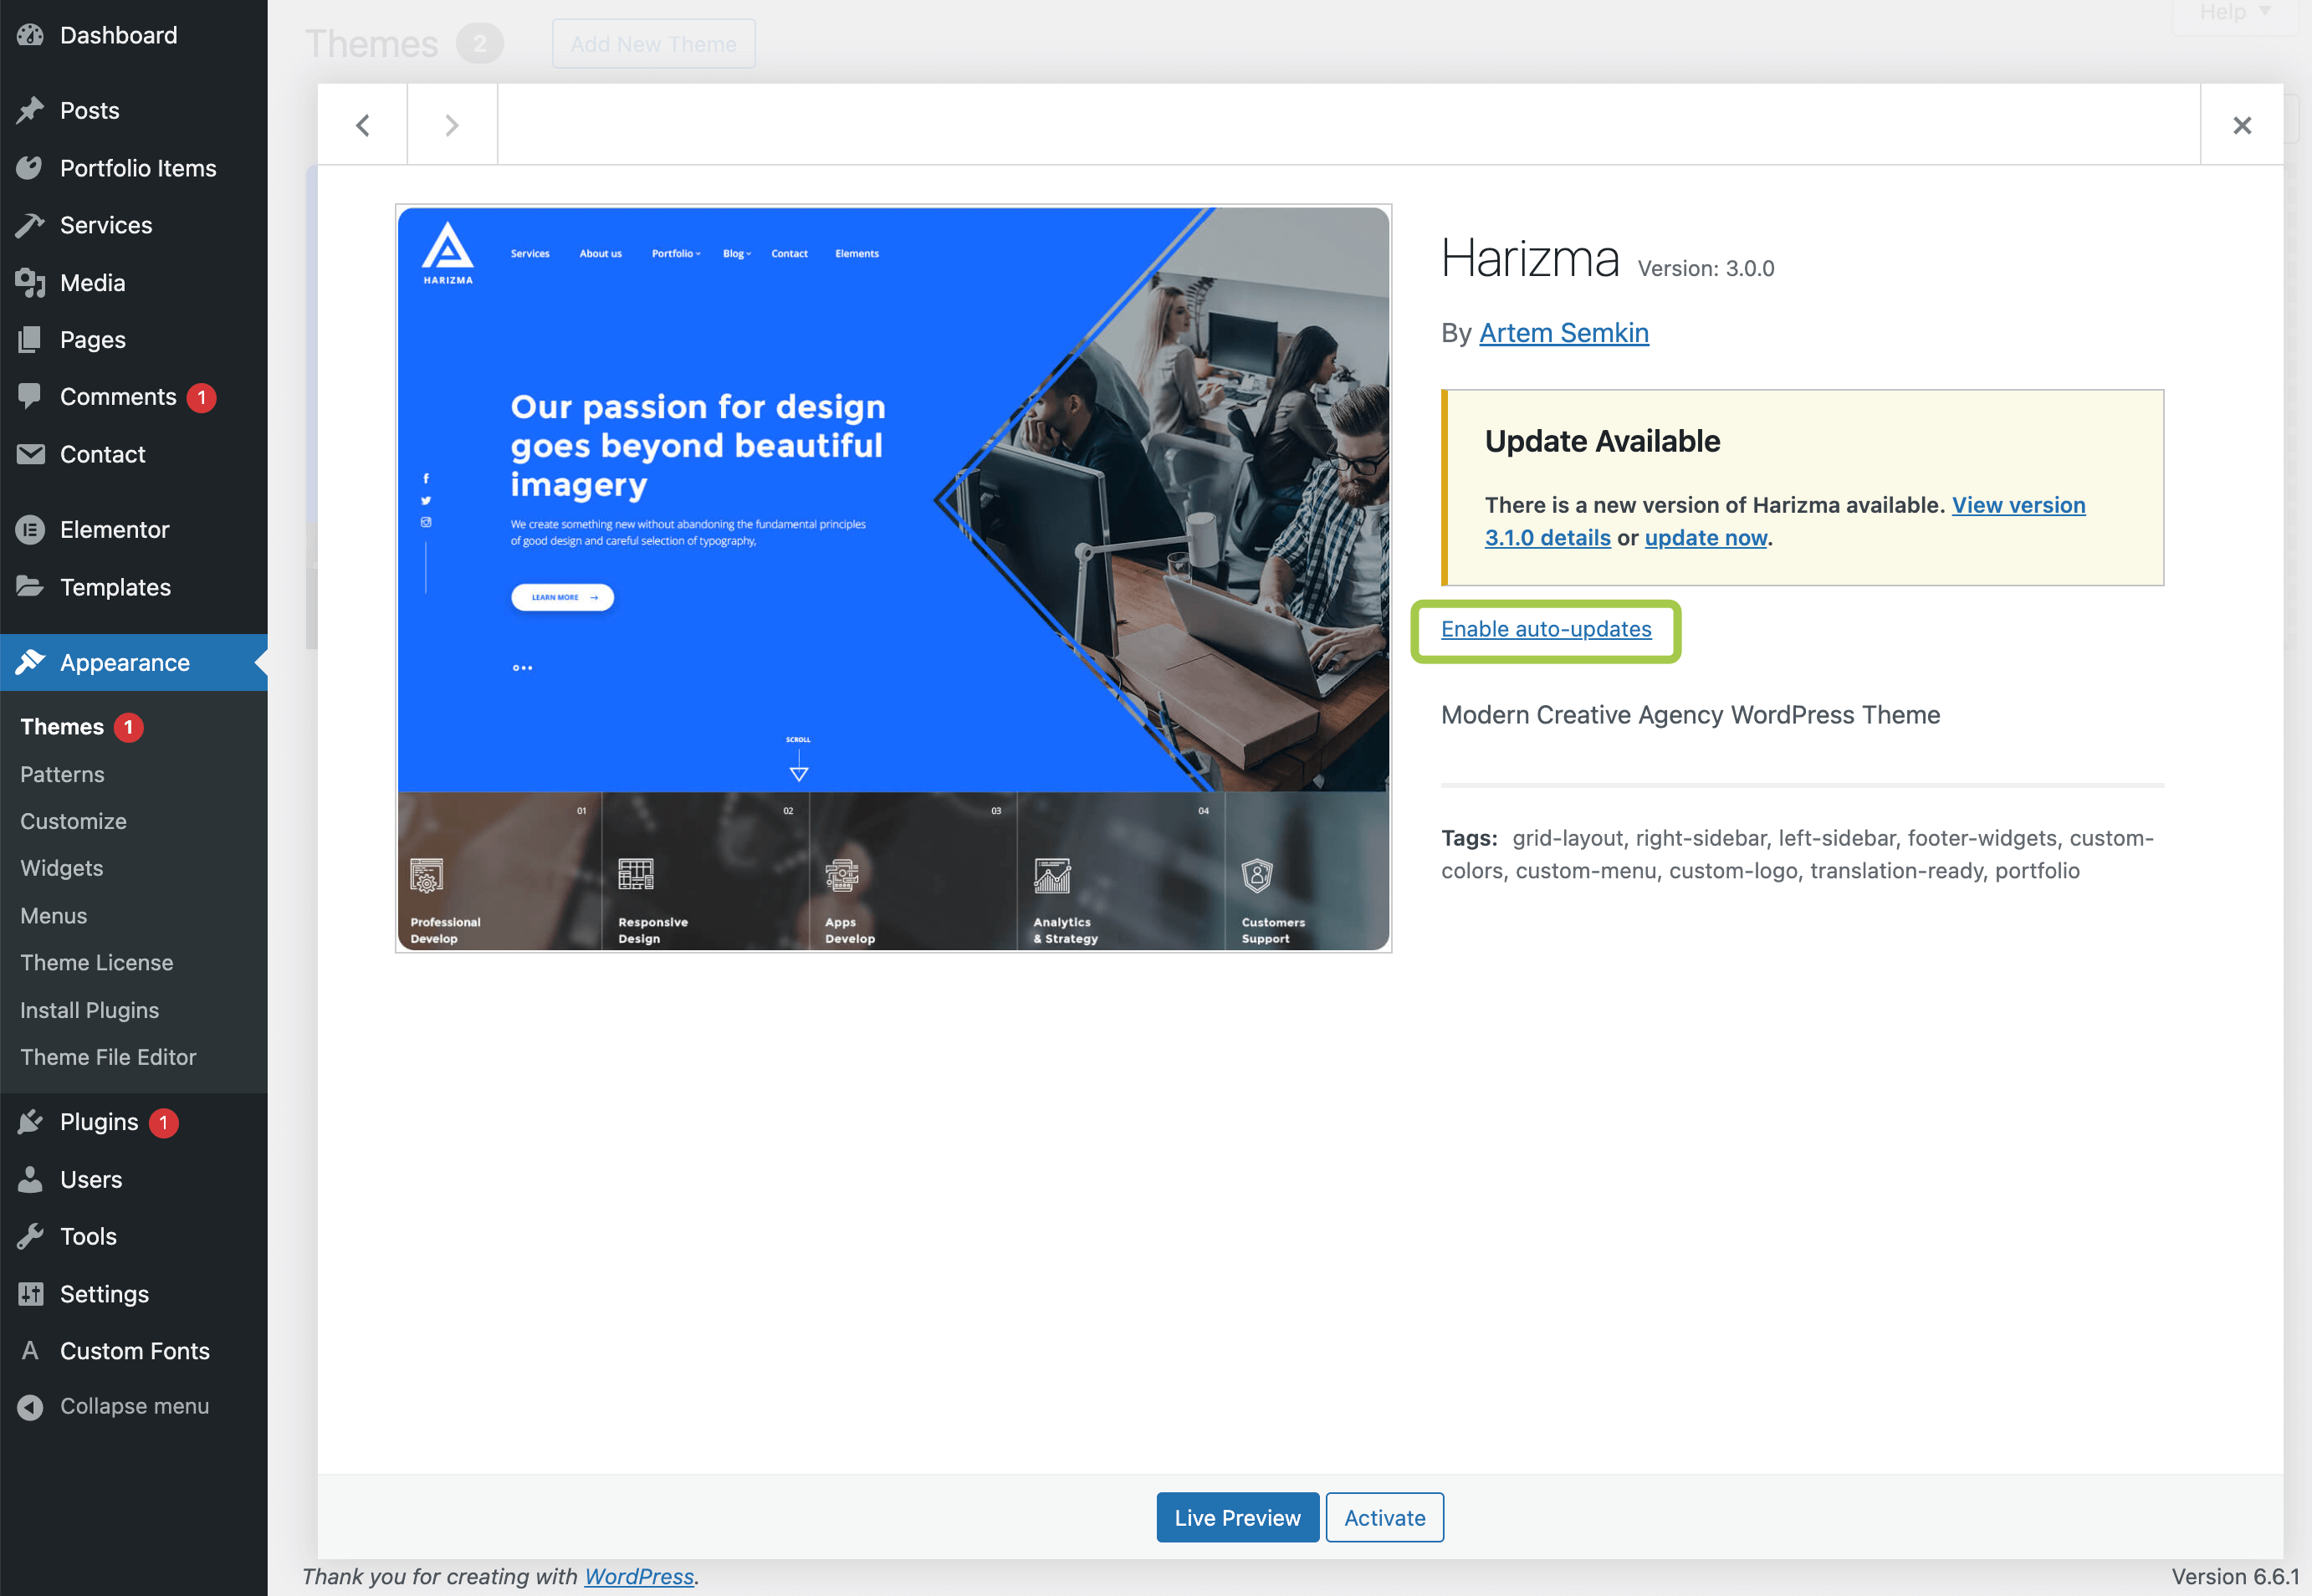
Task: Click the Harizma theme screenshot
Action: [893, 578]
